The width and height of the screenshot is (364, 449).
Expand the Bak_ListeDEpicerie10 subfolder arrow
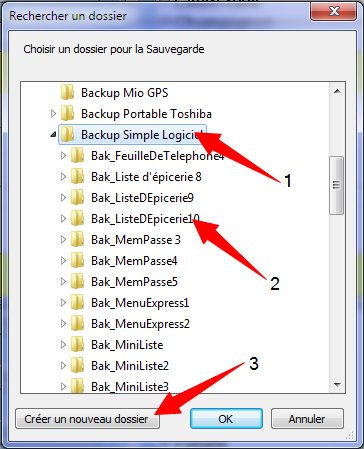coord(63,219)
